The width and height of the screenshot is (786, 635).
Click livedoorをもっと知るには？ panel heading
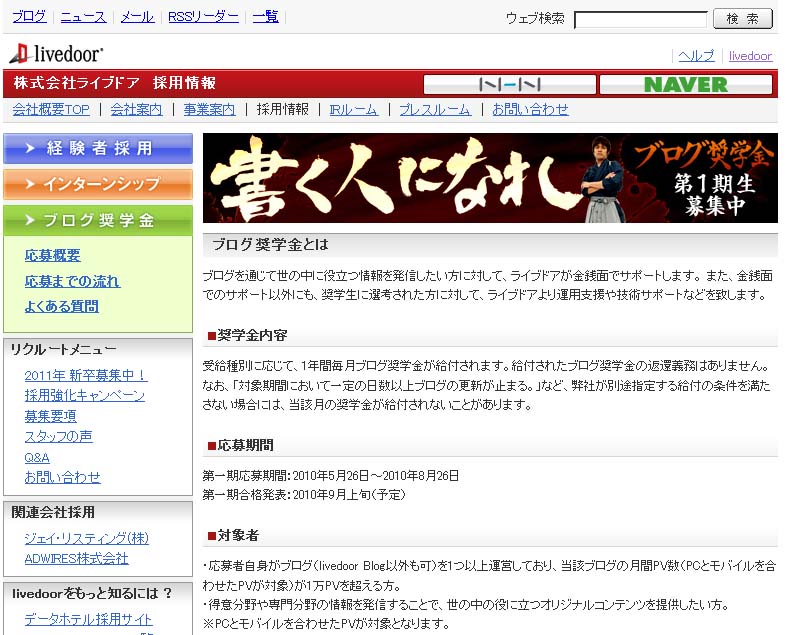click(x=92, y=593)
